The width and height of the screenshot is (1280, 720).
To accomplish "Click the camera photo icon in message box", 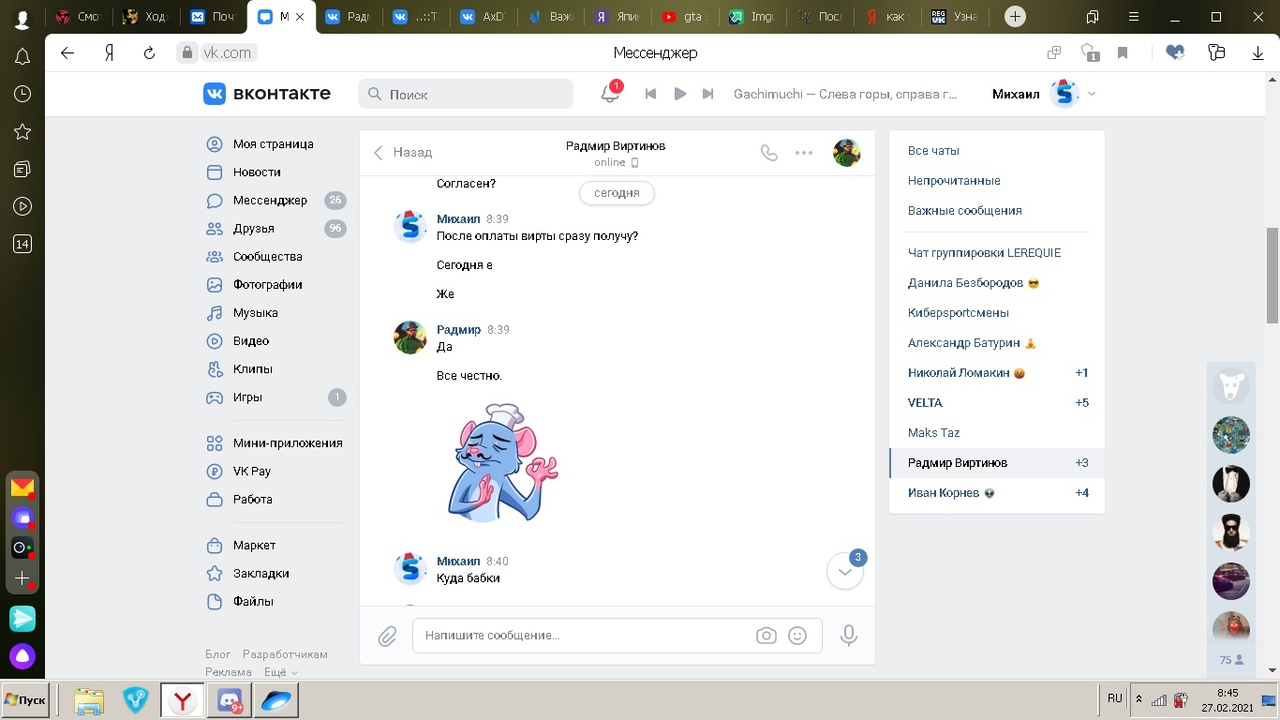I will (766, 636).
